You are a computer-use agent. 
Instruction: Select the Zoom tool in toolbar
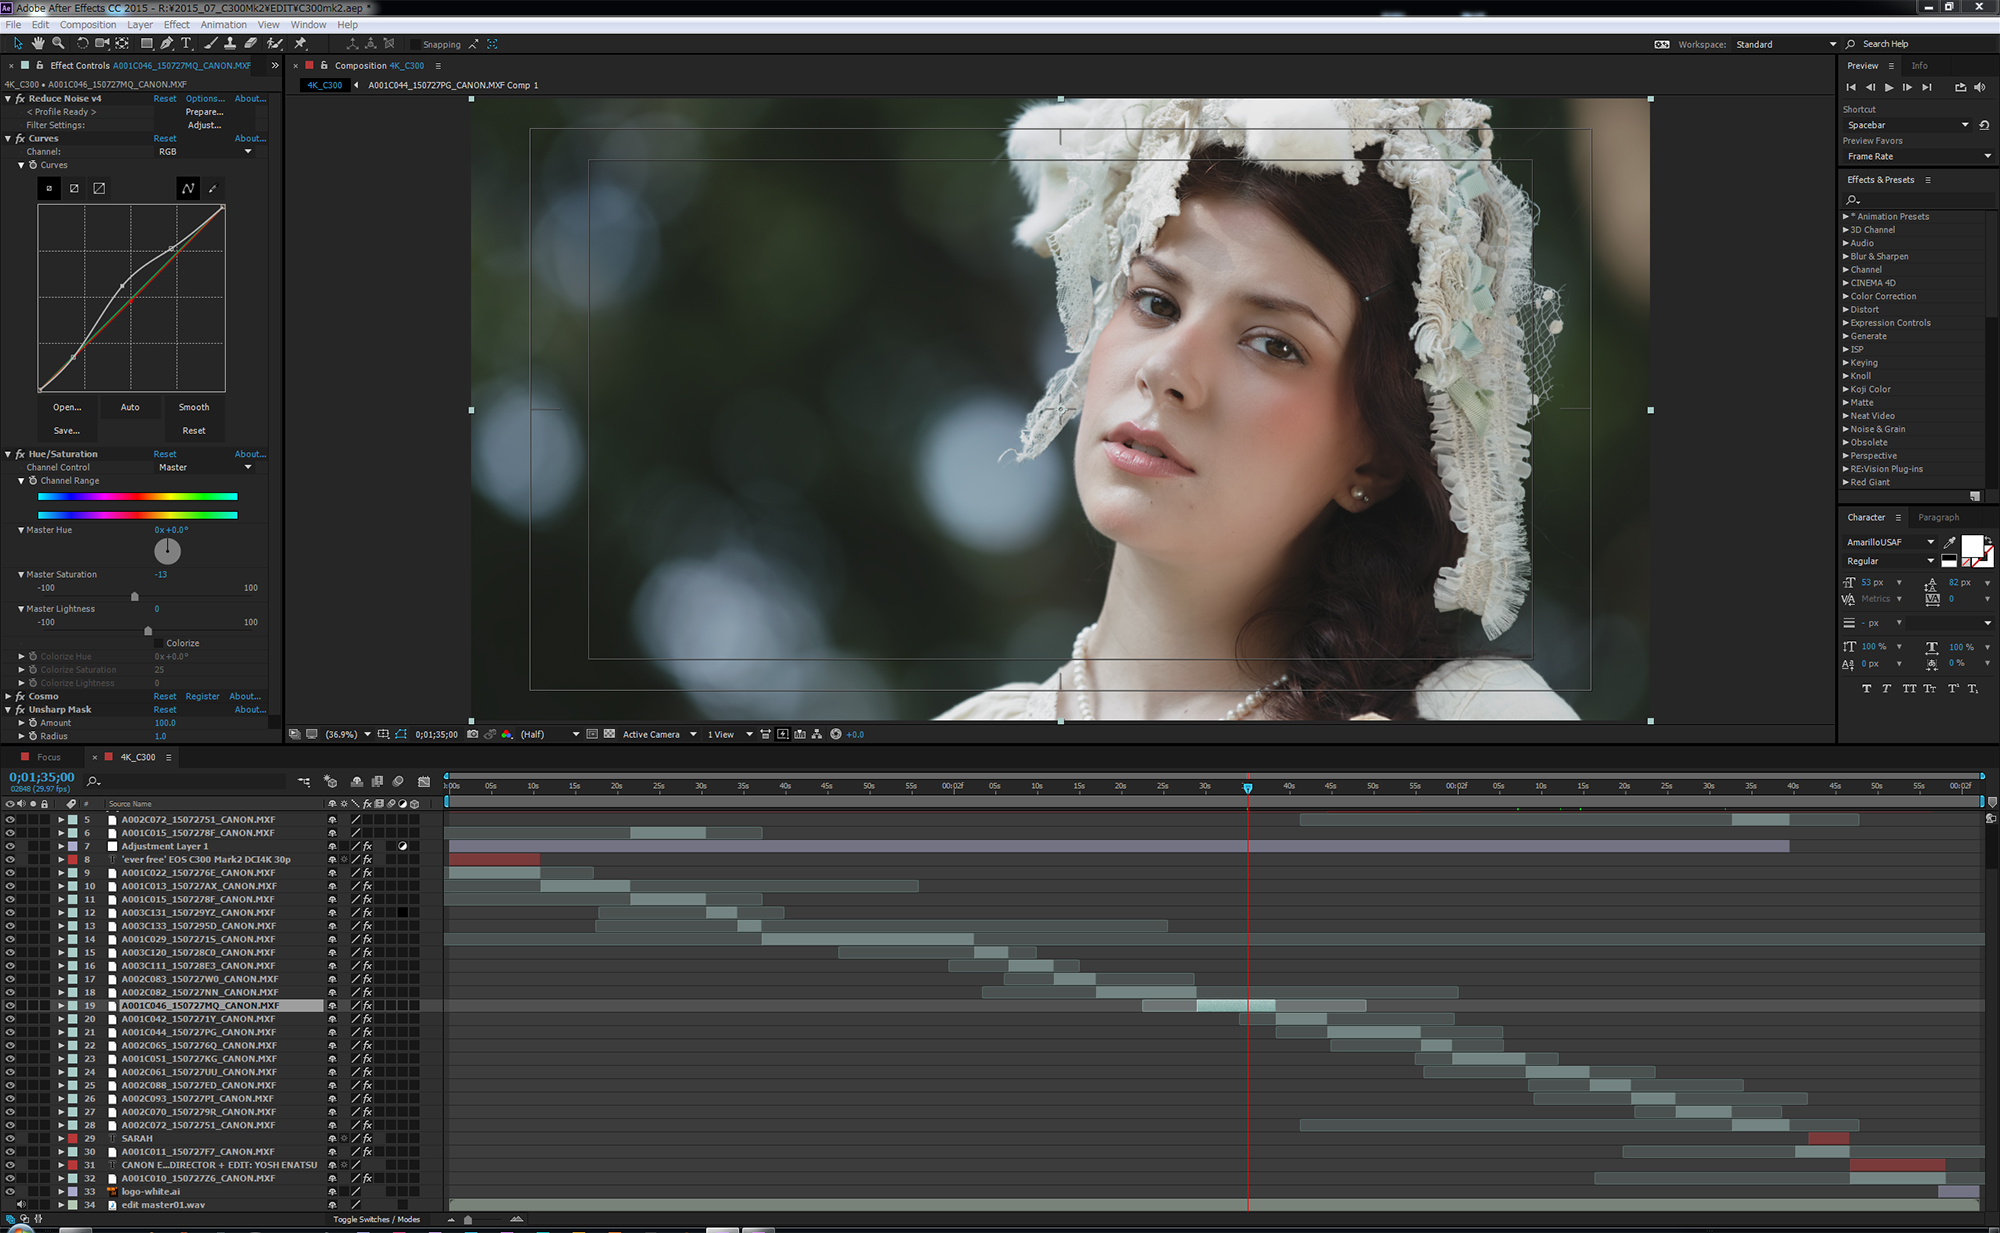click(x=58, y=44)
